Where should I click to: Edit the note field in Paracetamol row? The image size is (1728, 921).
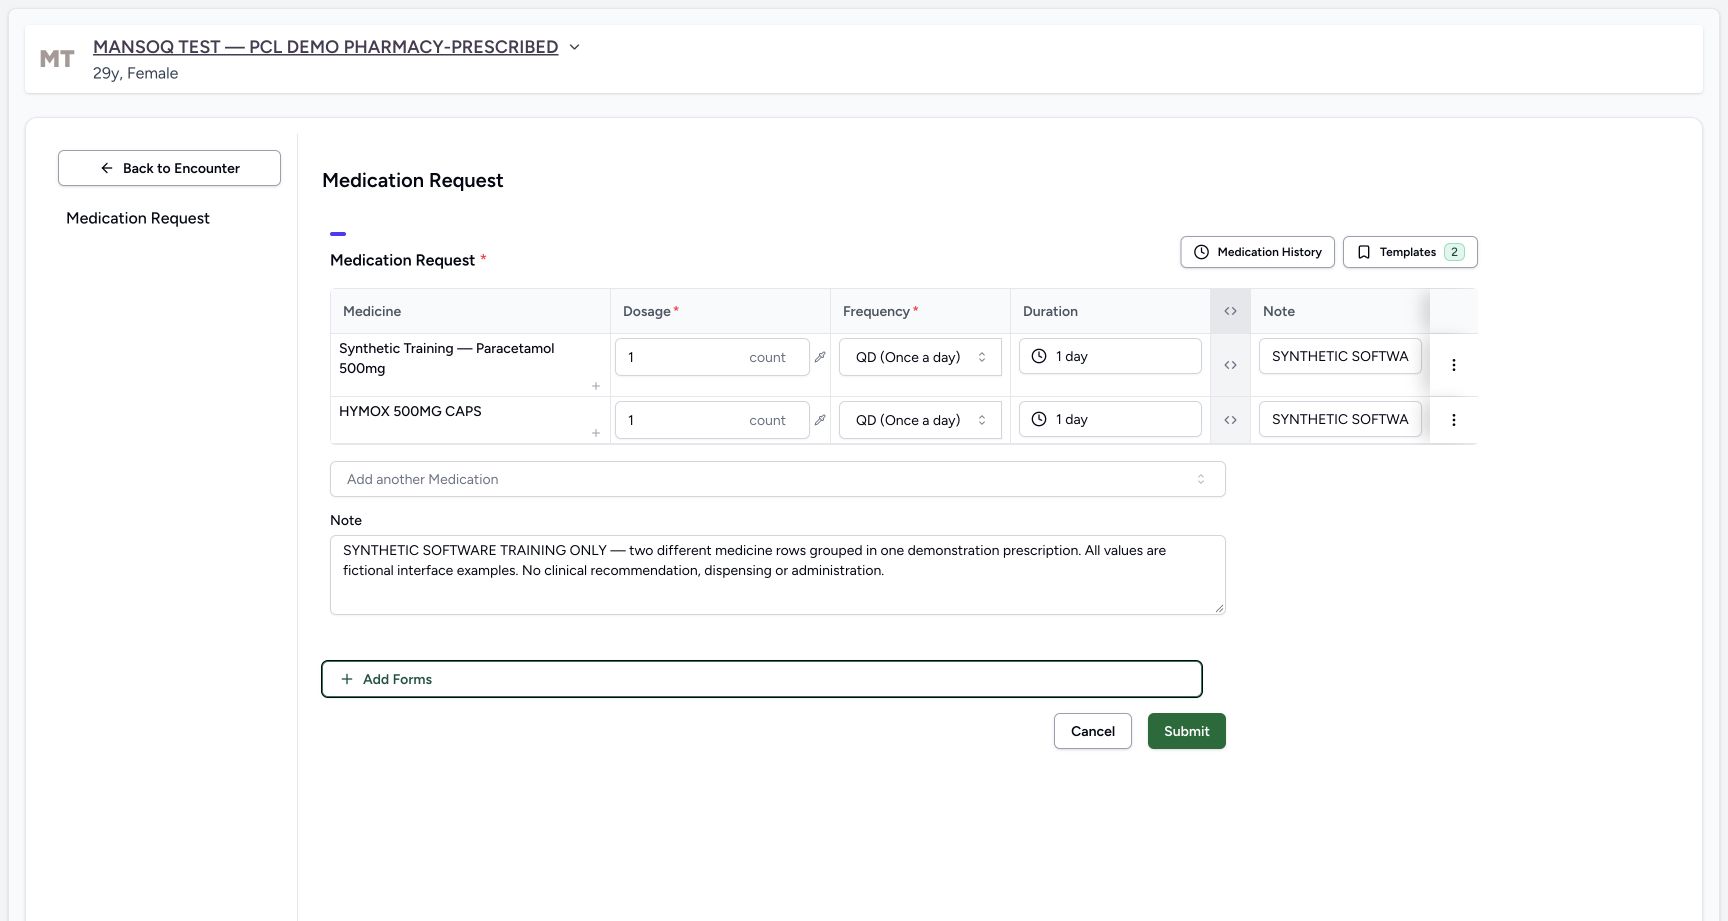1340,356
